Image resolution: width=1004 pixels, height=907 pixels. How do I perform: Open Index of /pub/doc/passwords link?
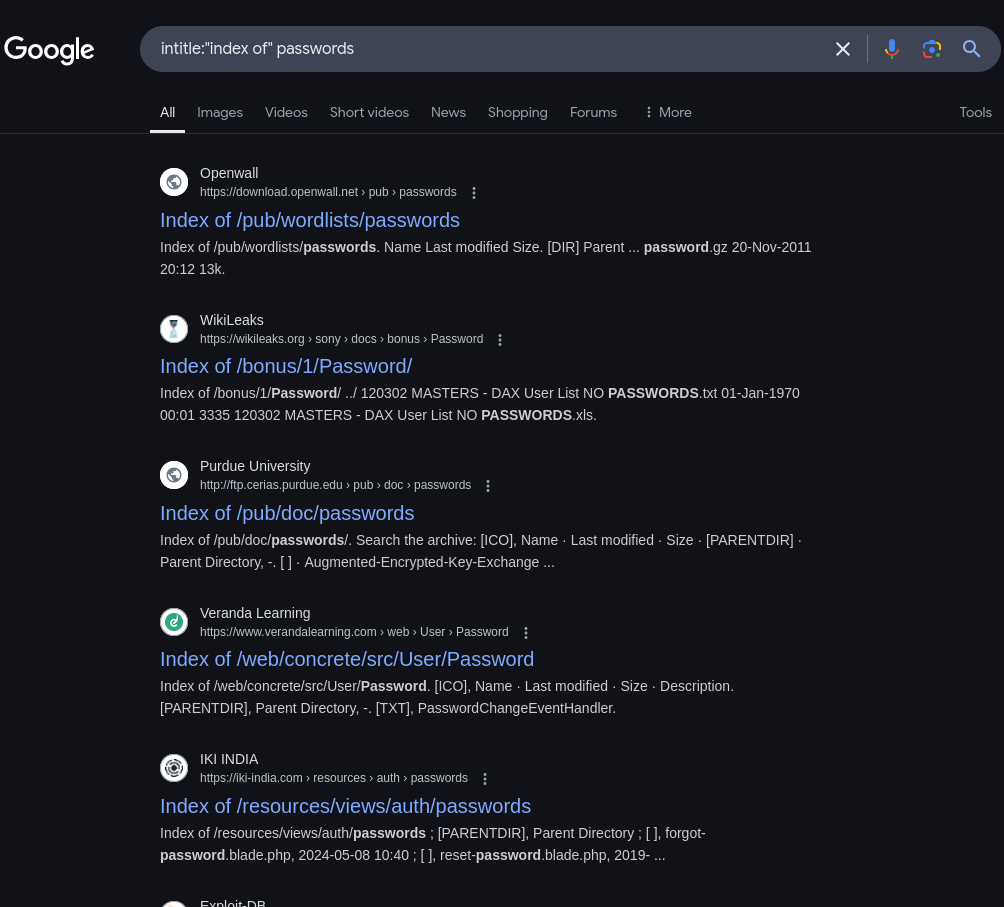[287, 513]
